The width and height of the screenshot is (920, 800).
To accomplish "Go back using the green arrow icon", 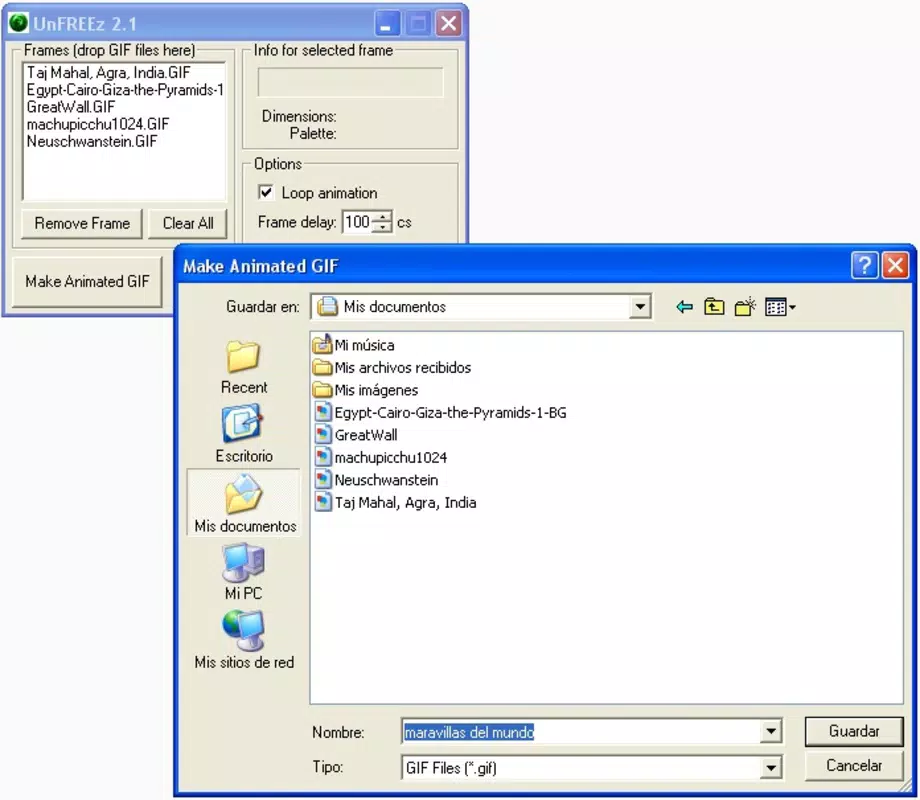I will [684, 307].
